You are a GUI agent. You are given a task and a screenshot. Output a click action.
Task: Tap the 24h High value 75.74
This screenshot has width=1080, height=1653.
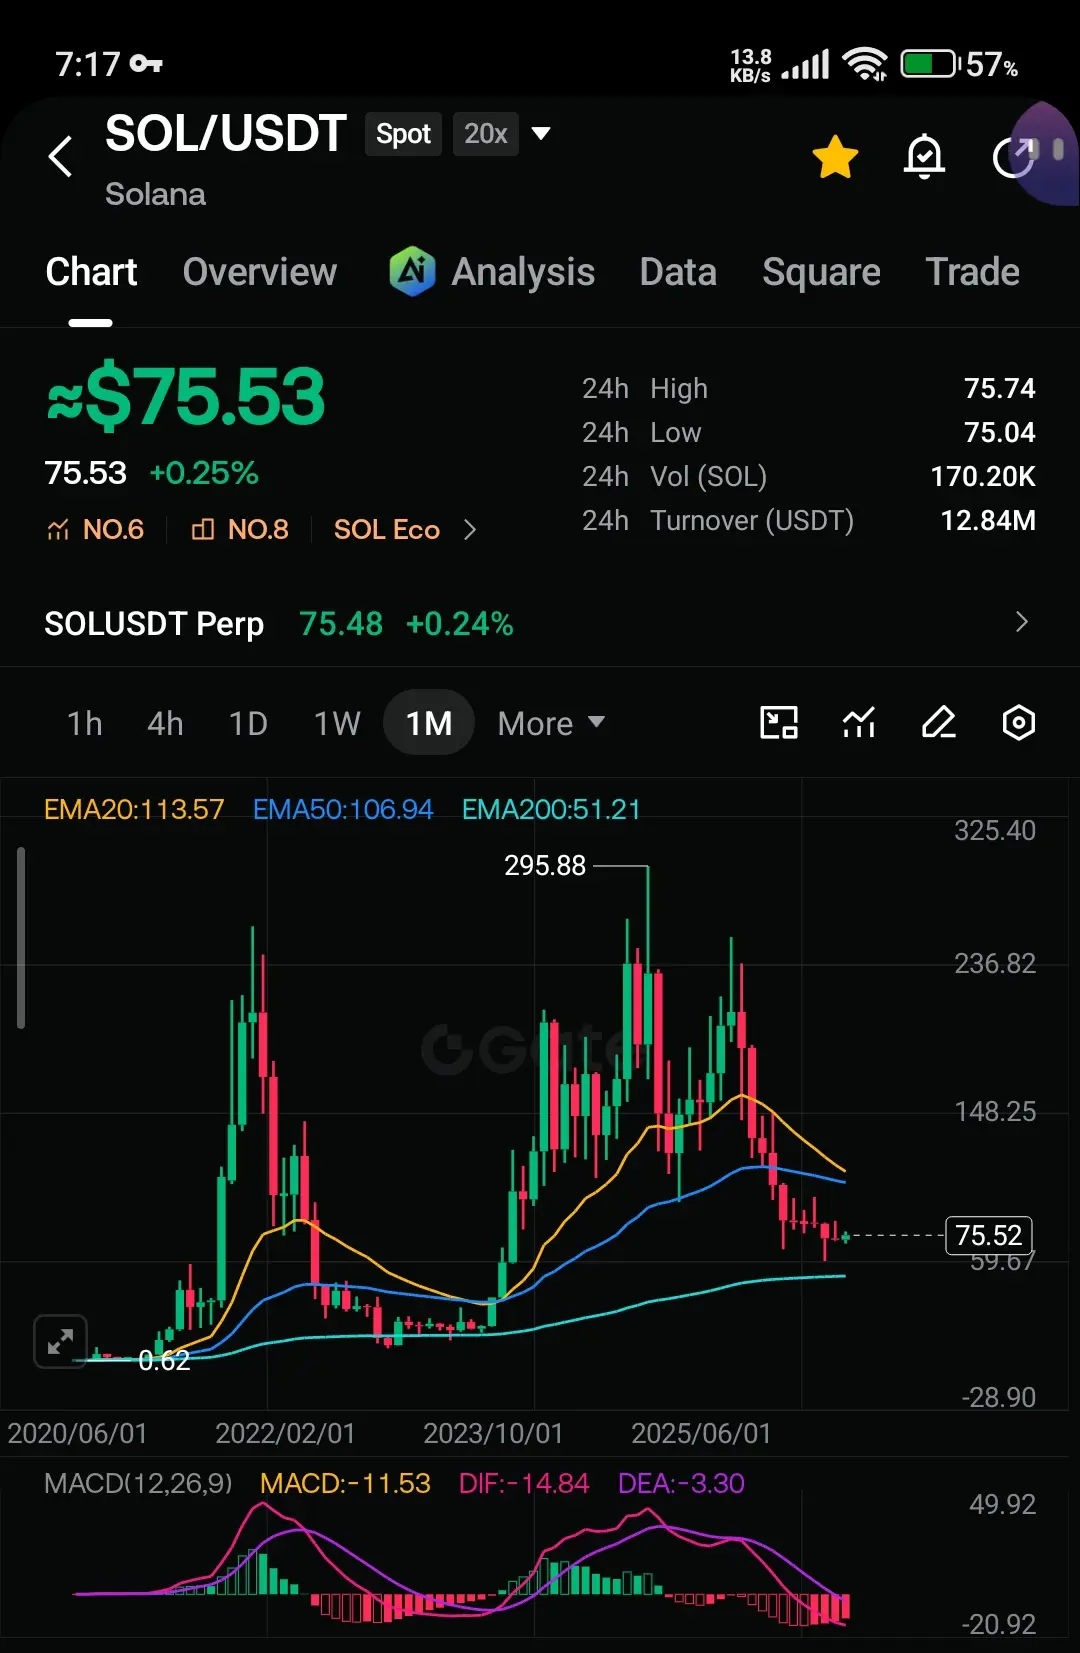pyautogui.click(x=999, y=388)
